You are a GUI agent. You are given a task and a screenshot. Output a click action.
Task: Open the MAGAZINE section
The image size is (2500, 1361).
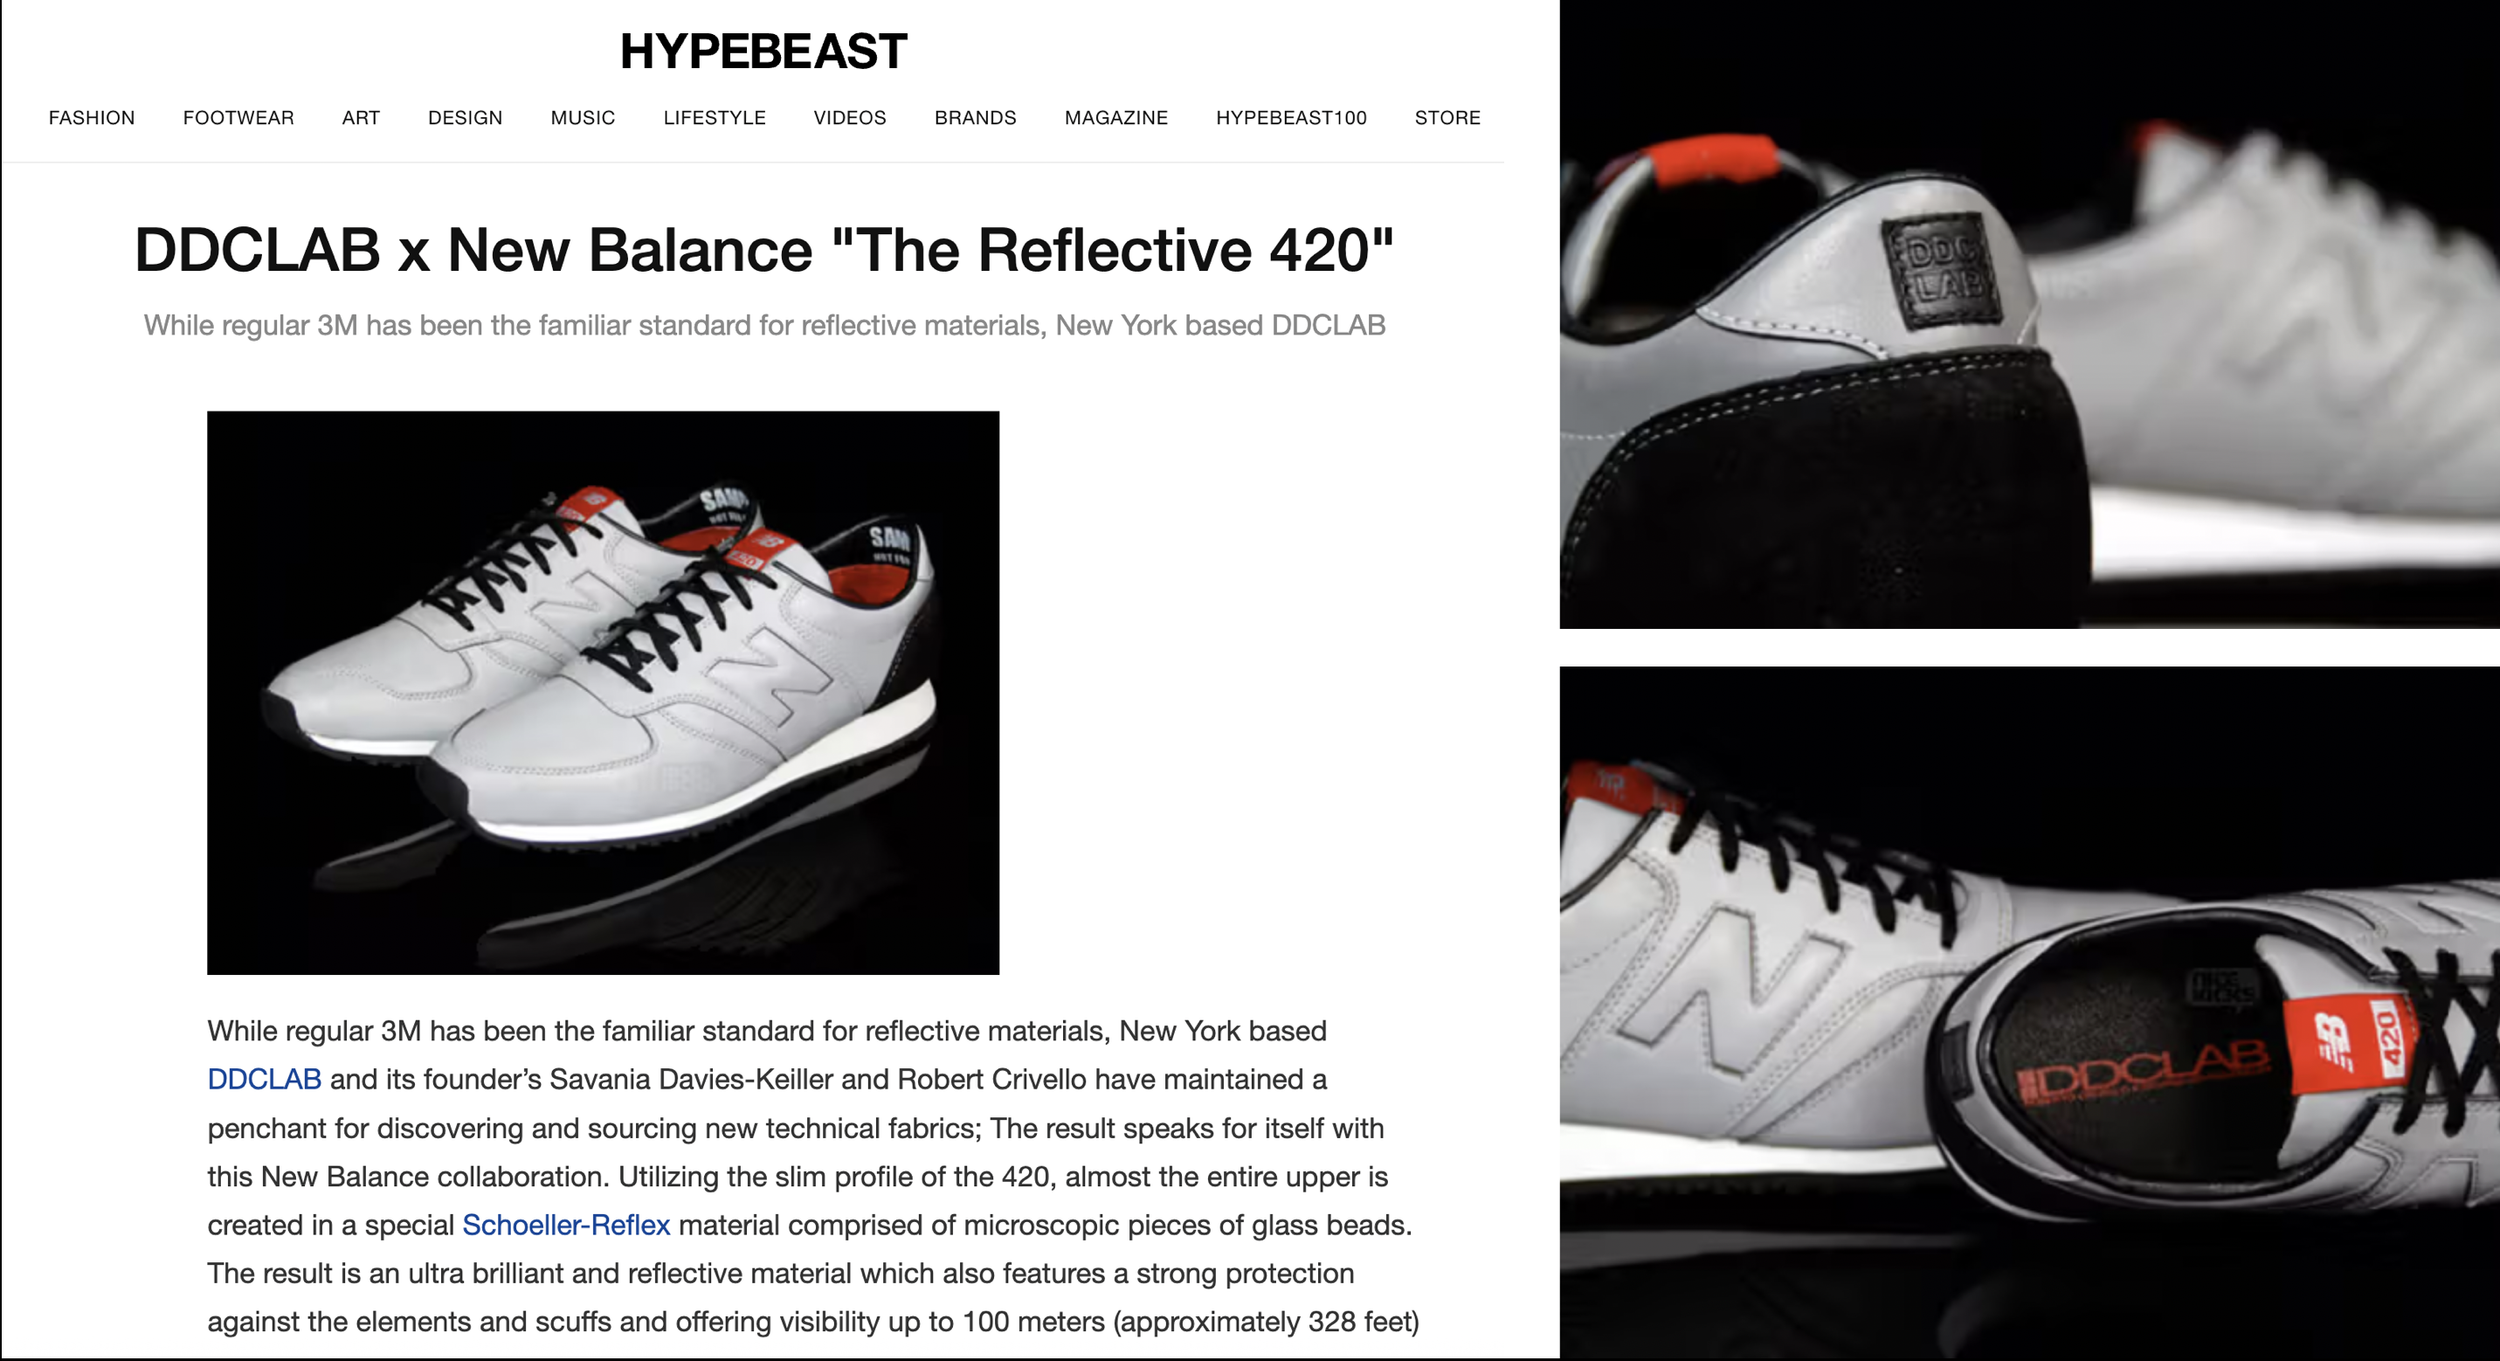[x=1116, y=118]
